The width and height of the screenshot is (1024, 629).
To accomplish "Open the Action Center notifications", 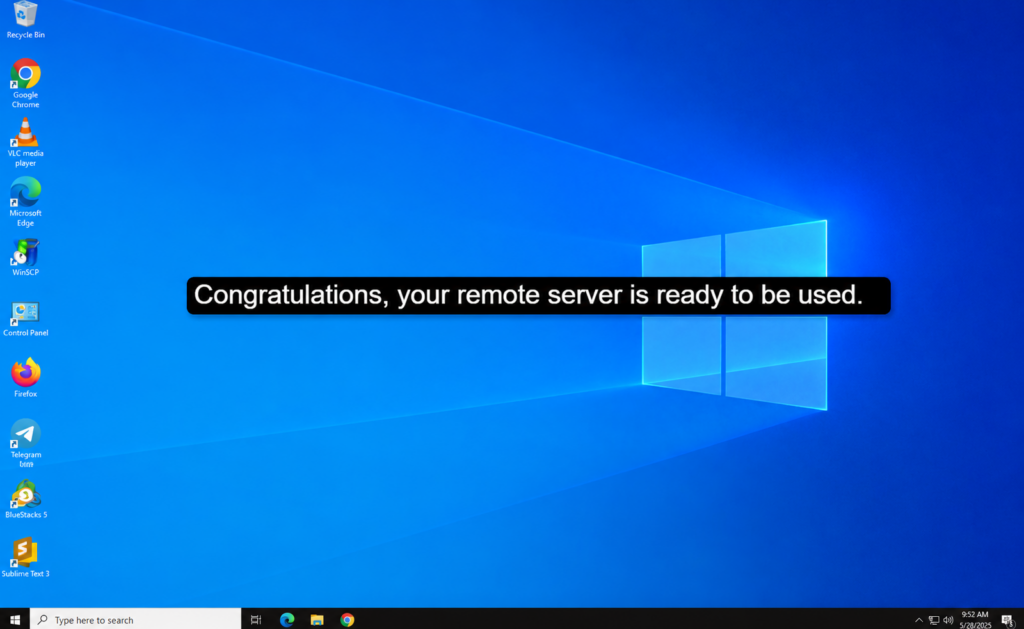I will click(x=1008, y=620).
